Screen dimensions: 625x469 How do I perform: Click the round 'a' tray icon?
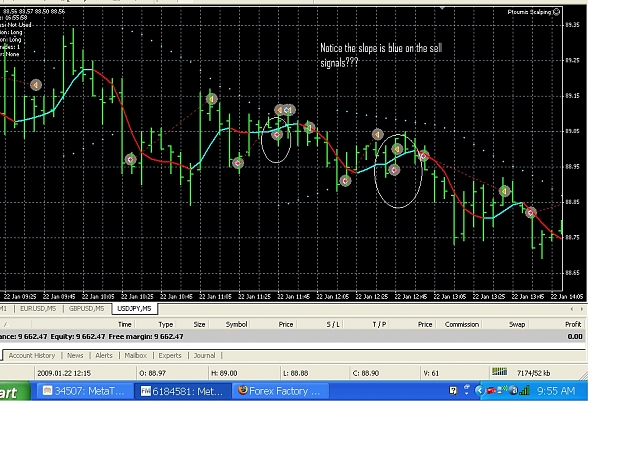point(514,391)
